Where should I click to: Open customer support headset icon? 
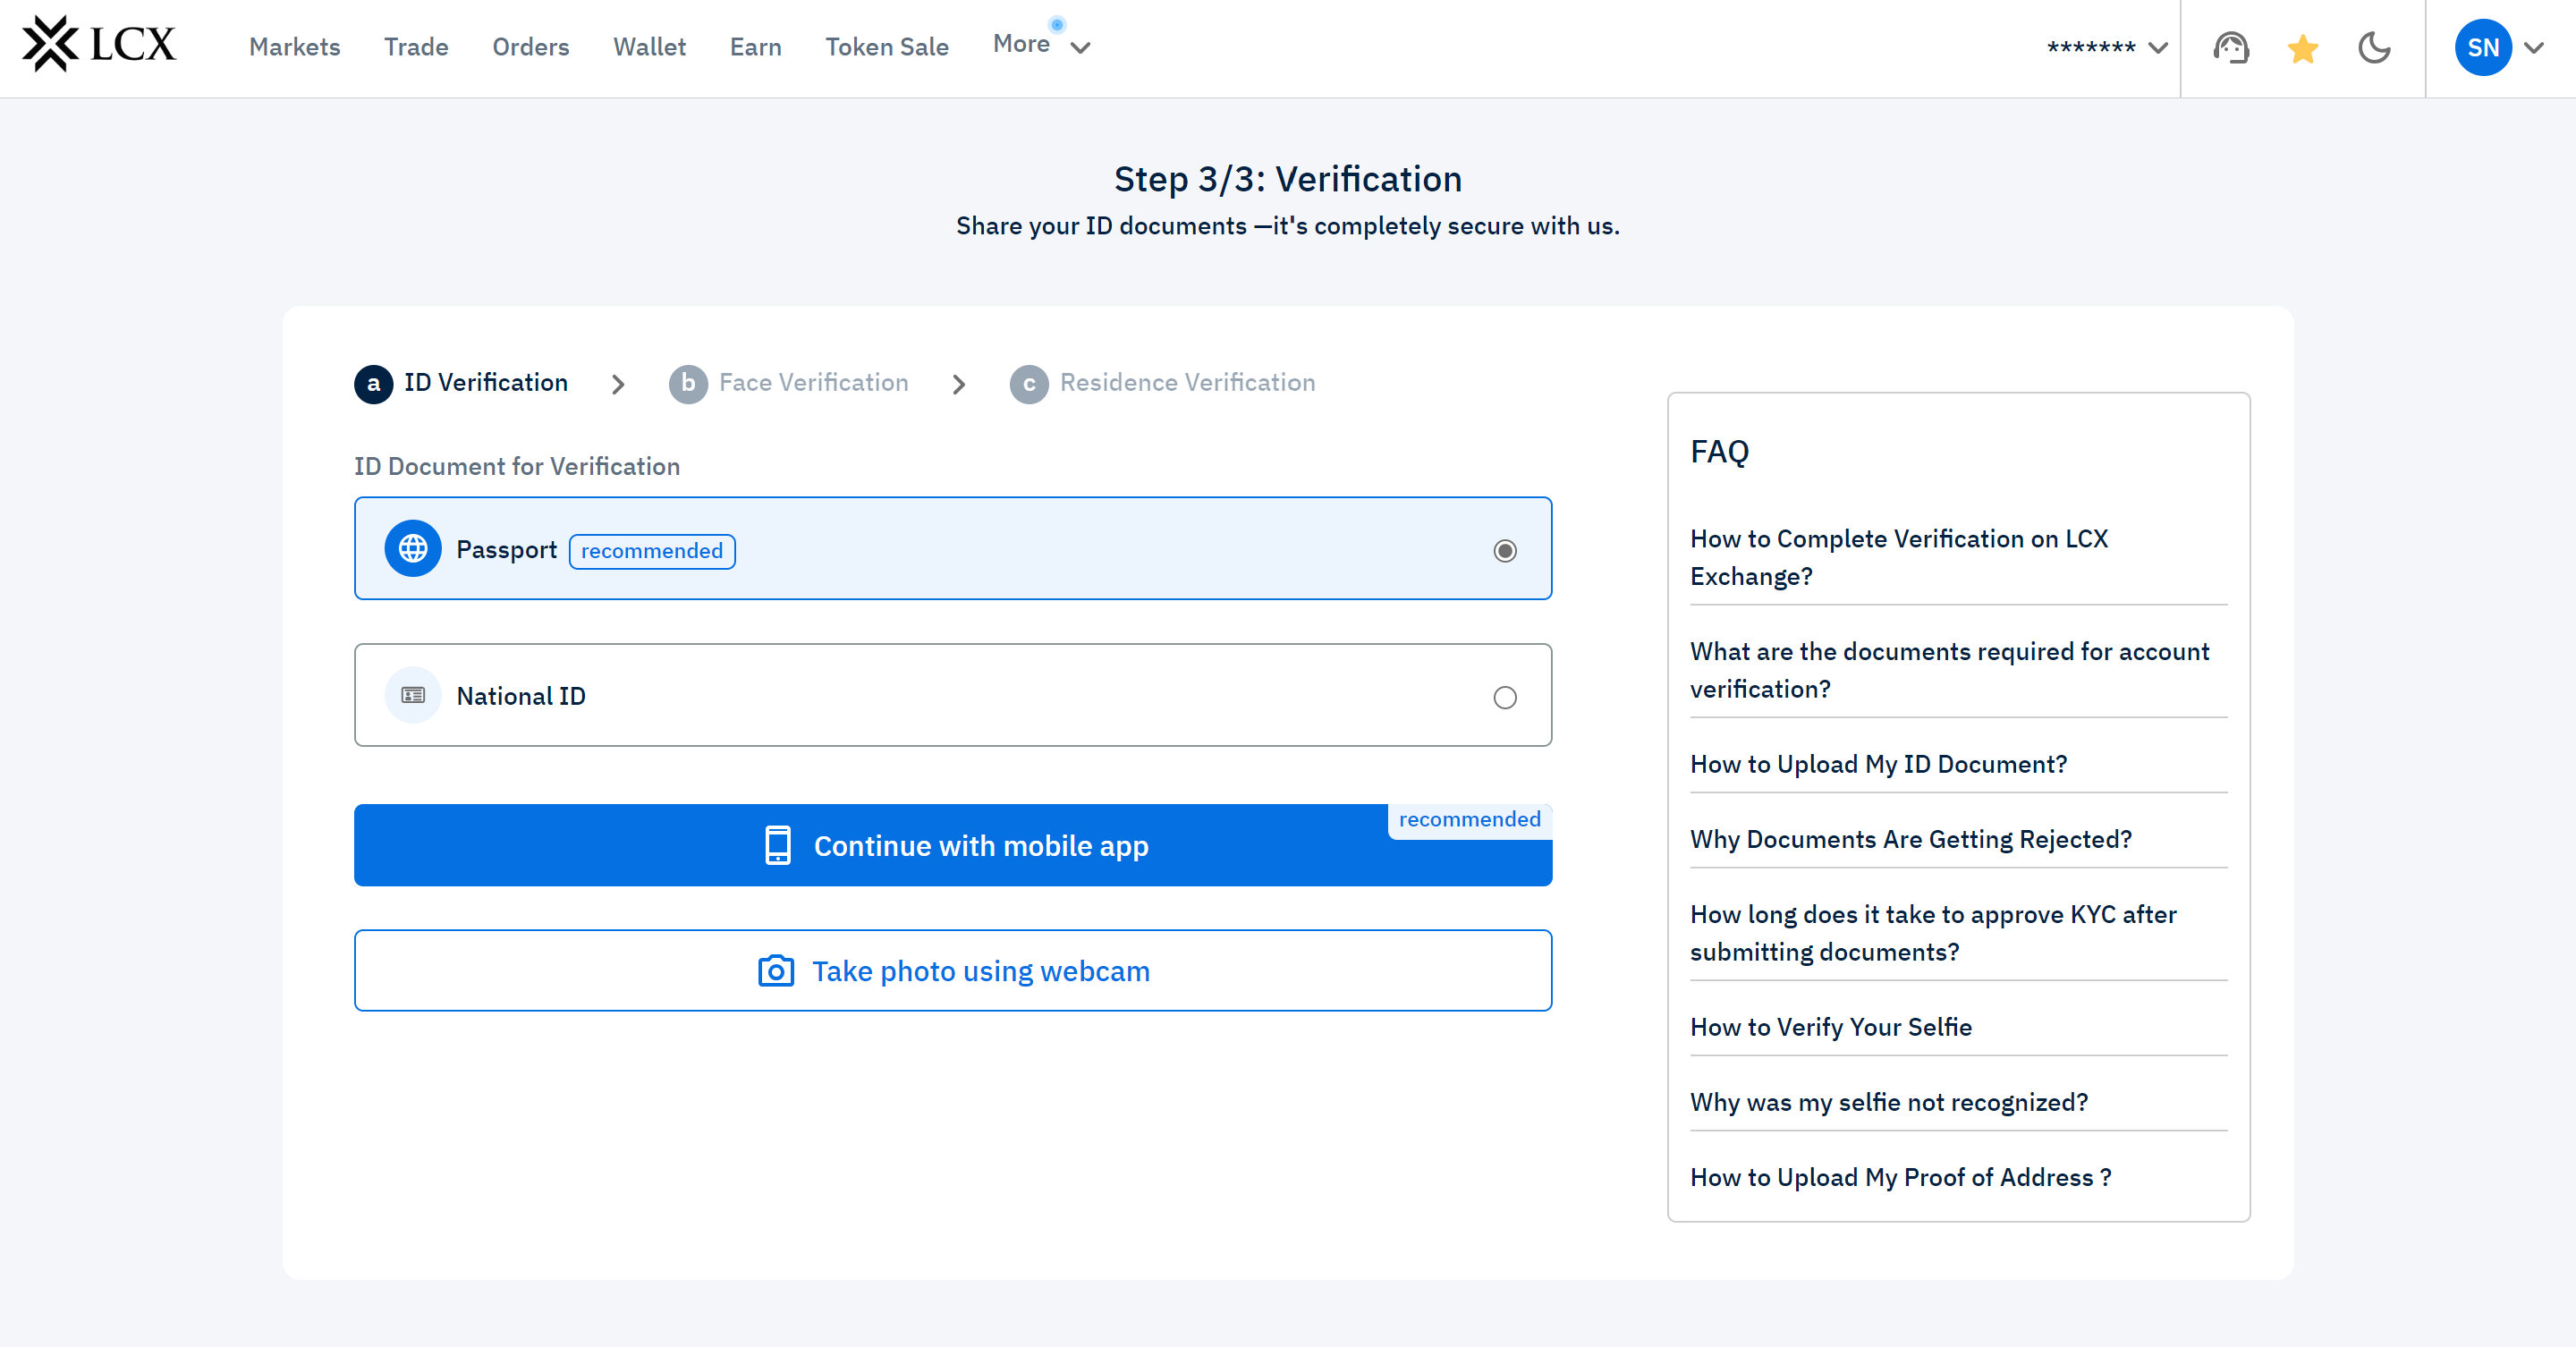(x=2231, y=47)
